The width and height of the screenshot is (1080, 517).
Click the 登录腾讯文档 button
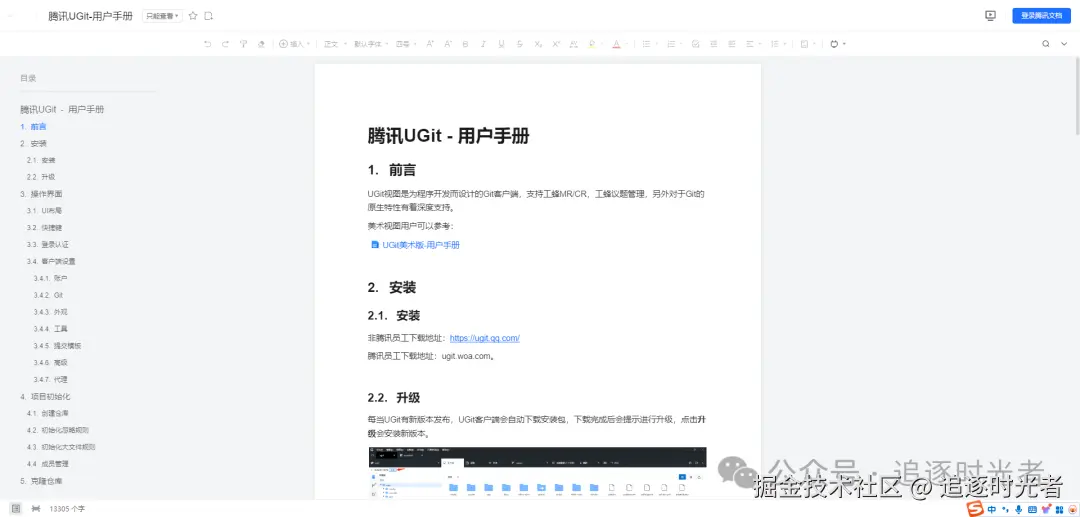pyautogui.click(x=1041, y=16)
